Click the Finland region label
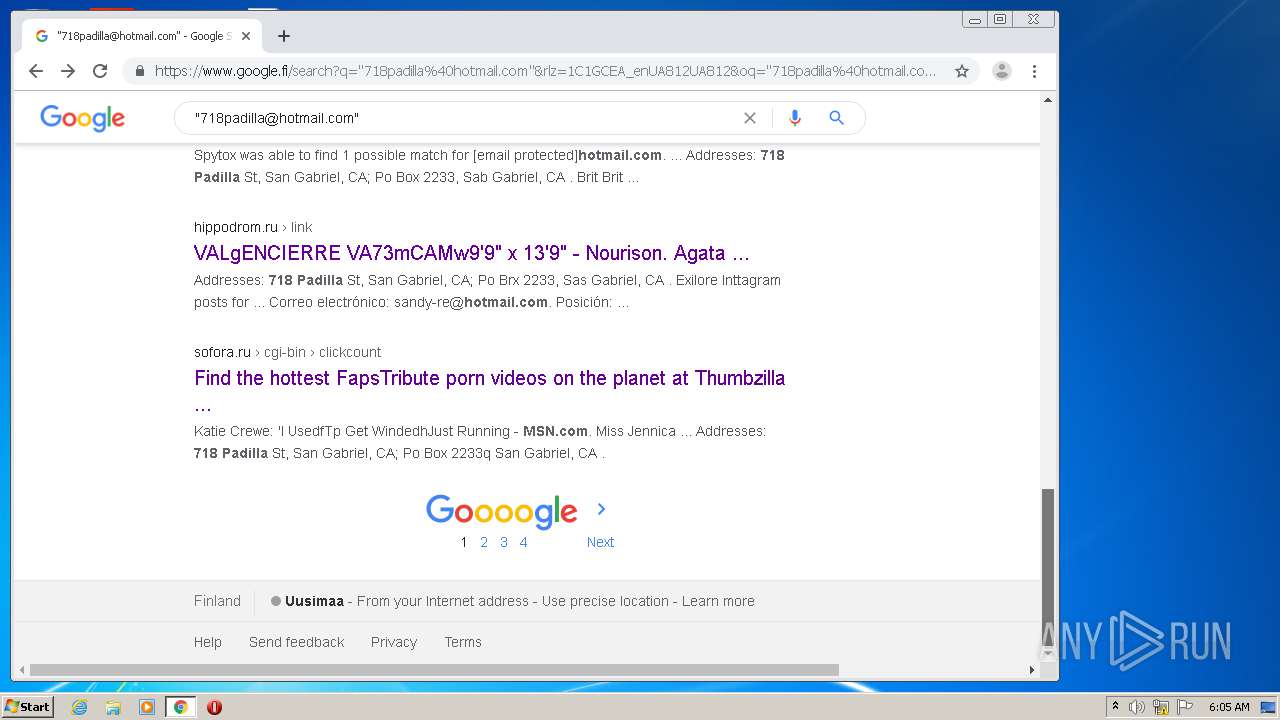The image size is (1280, 720). (x=217, y=601)
